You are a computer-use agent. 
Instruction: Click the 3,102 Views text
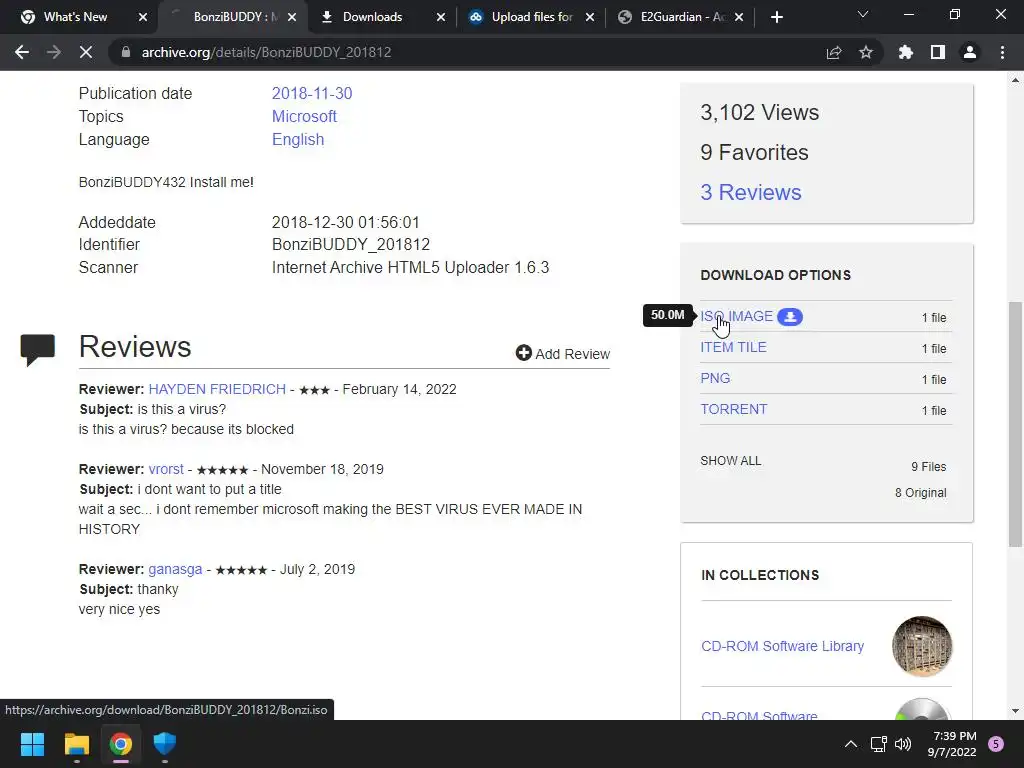760,112
